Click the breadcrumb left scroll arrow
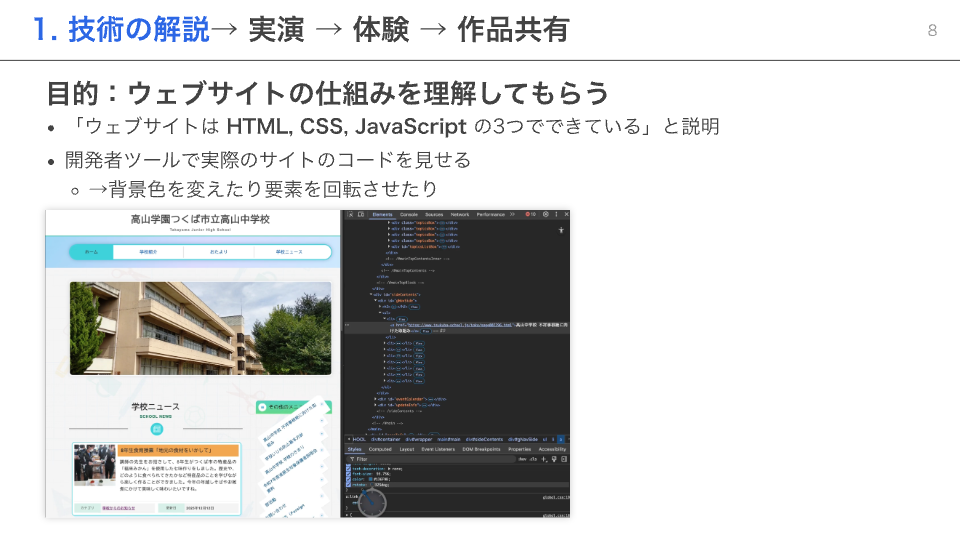Viewport: 960px width, 540px height. (x=348, y=439)
